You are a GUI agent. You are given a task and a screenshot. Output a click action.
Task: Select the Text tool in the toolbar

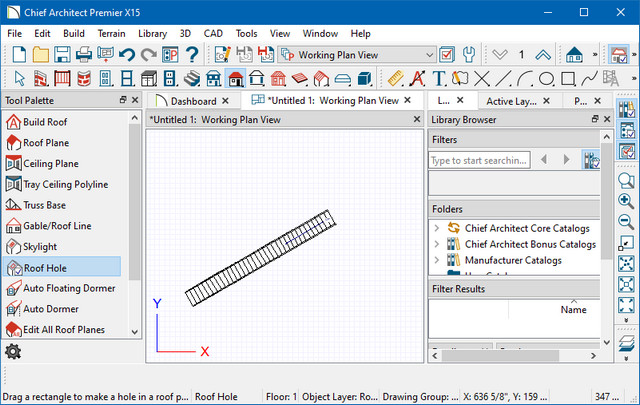[439, 78]
